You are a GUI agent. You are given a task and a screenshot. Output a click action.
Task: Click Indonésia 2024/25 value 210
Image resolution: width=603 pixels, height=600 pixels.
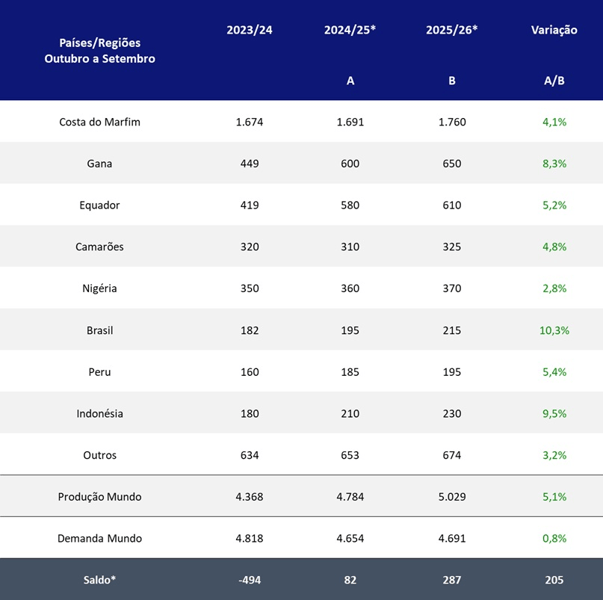tap(350, 413)
